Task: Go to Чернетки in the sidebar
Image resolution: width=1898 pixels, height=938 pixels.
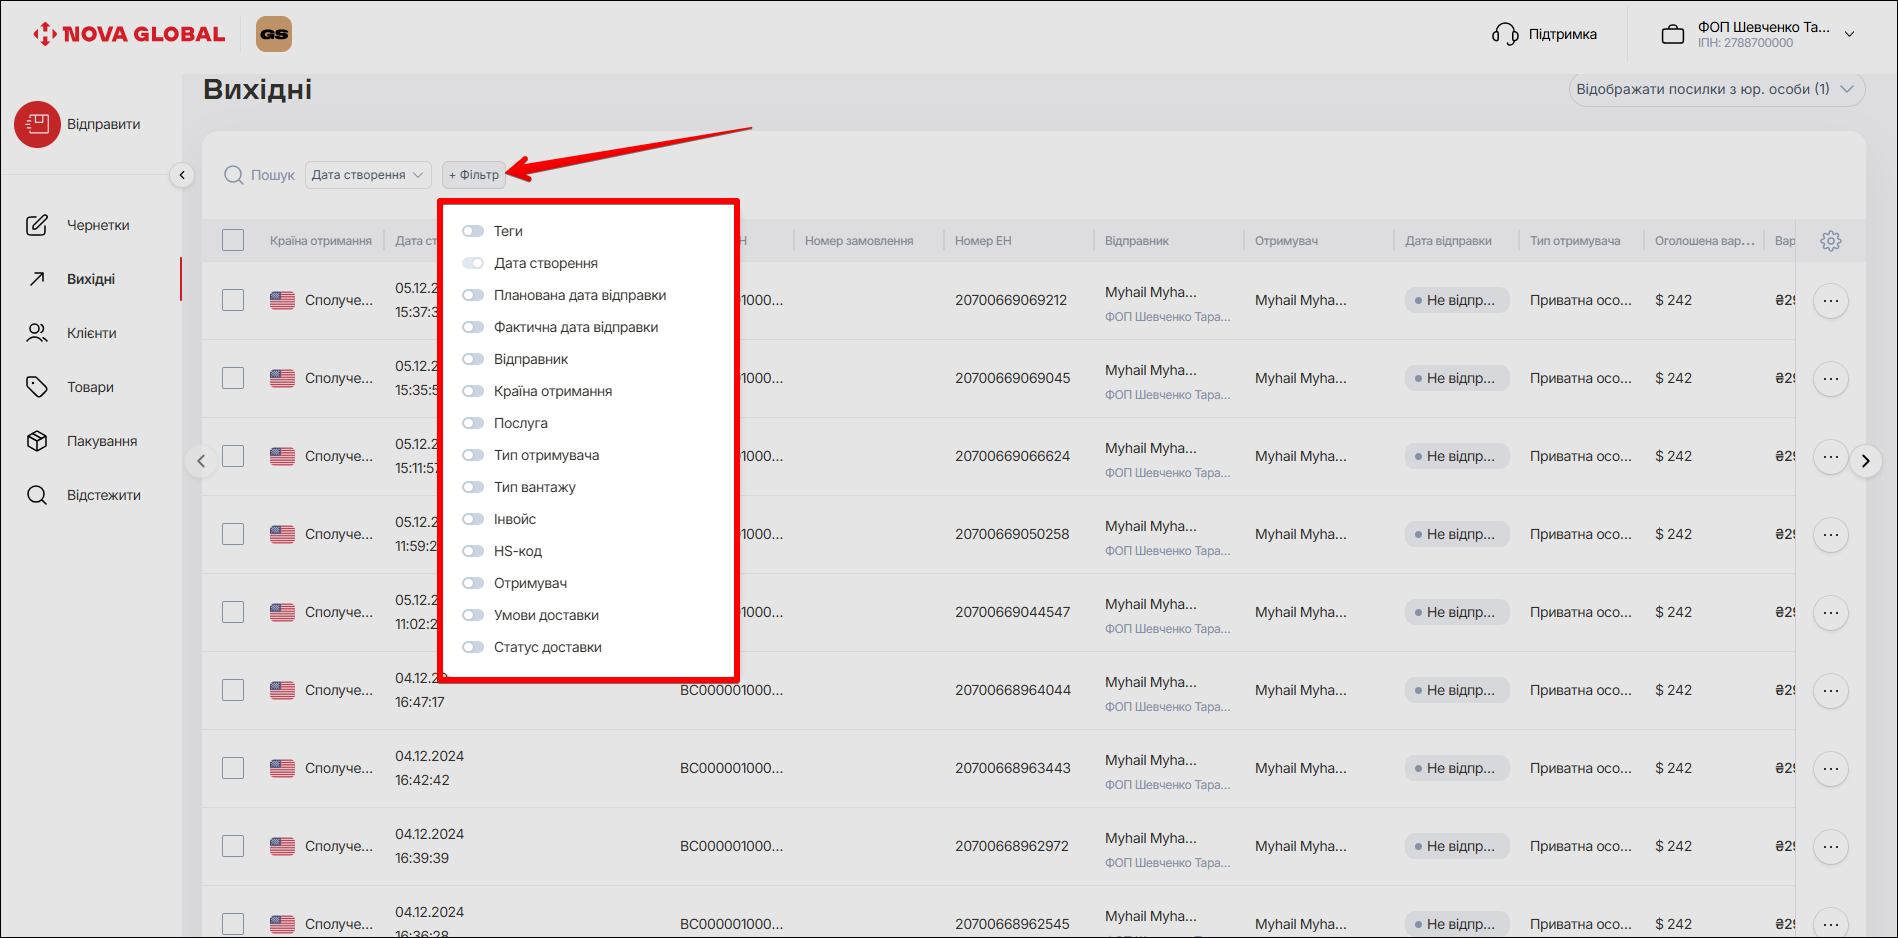Action: [97, 225]
